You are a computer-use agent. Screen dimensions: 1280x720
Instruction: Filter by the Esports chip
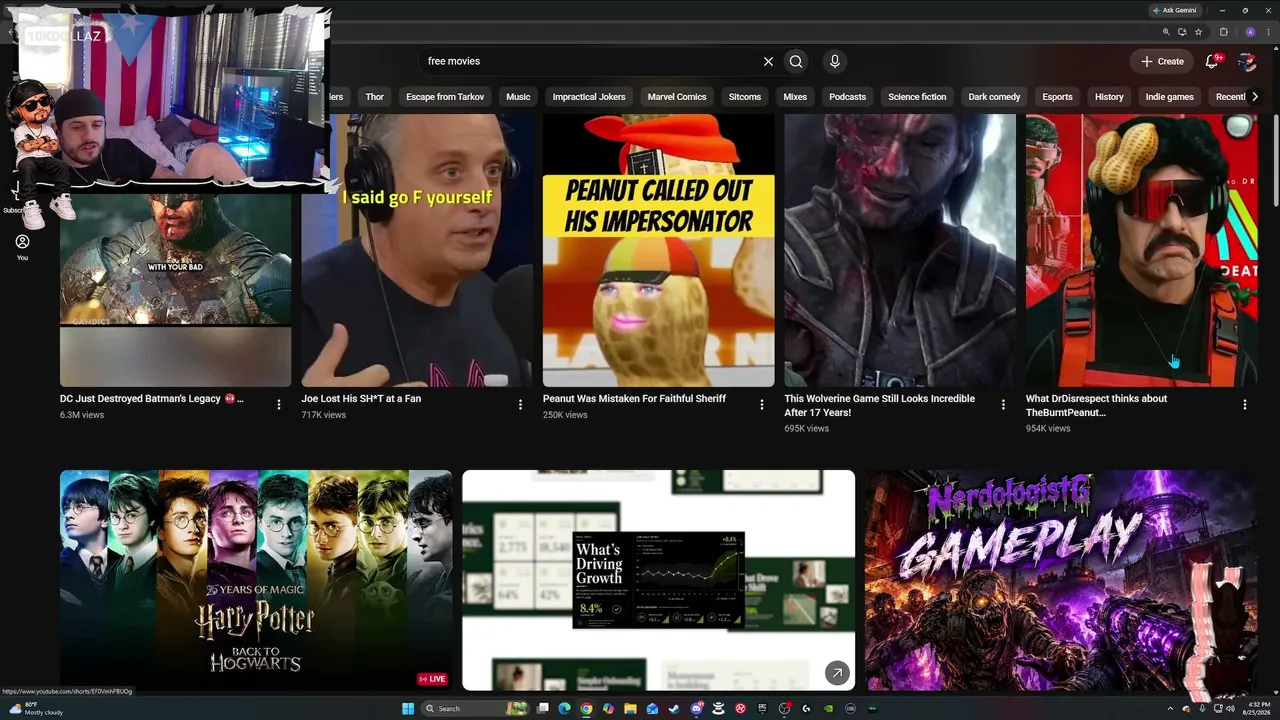1057,97
